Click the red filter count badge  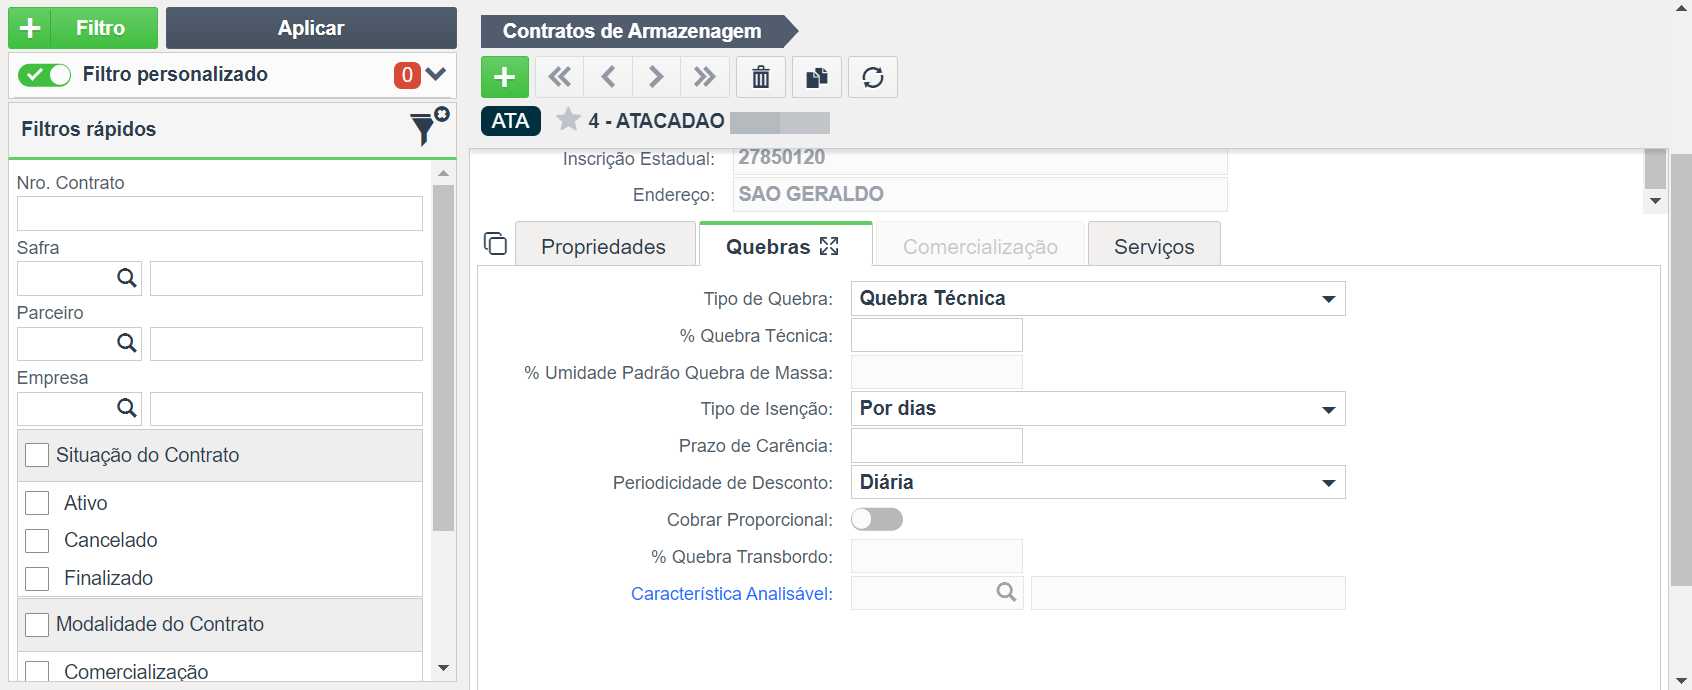point(407,75)
